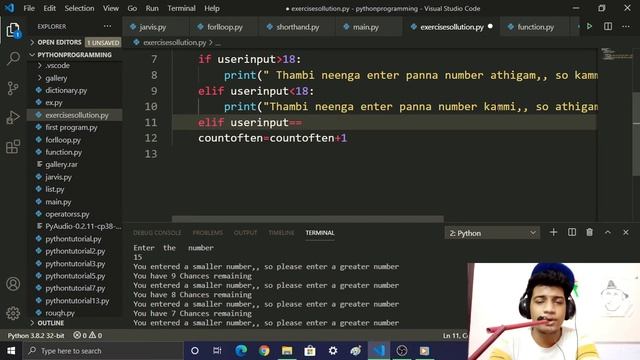Image resolution: width=640 pixels, height=360 pixels.
Task: Open the Edit menu
Action: [49, 8]
